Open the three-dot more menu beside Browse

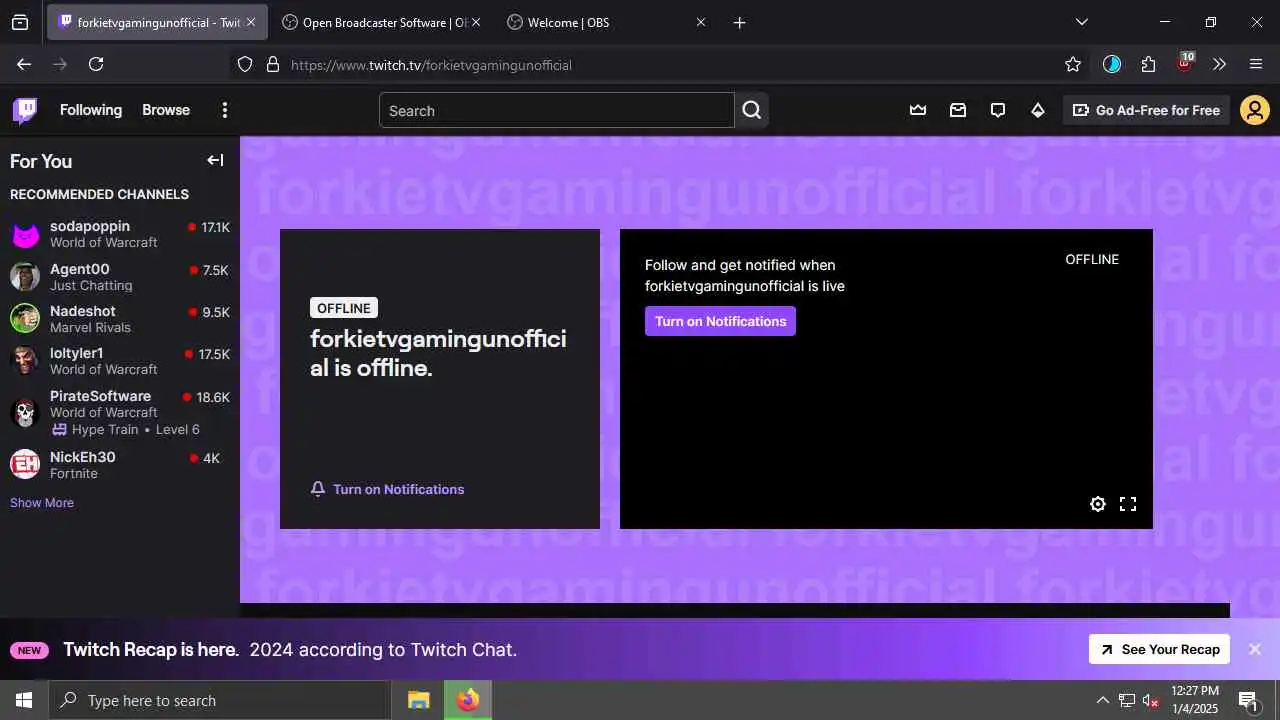(225, 110)
